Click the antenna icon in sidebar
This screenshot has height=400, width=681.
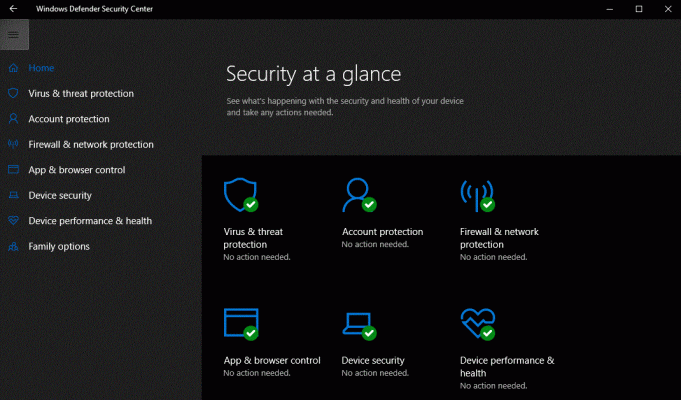click(13, 144)
